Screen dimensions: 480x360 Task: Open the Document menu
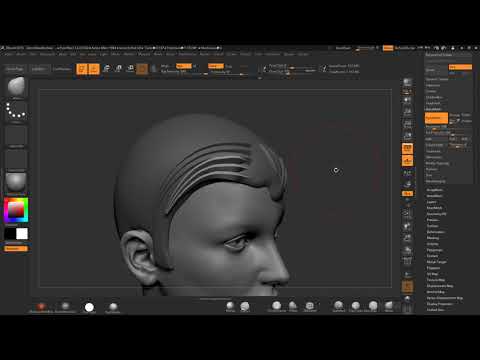pos(47,54)
